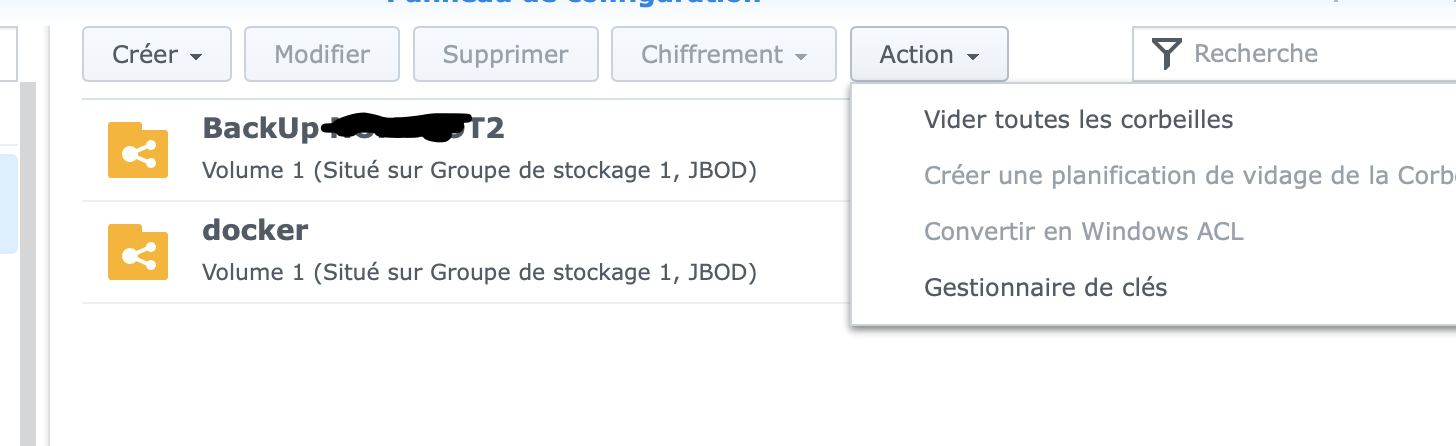Click the highlighted blue sidebar item

pyautogui.click(x=8, y=202)
